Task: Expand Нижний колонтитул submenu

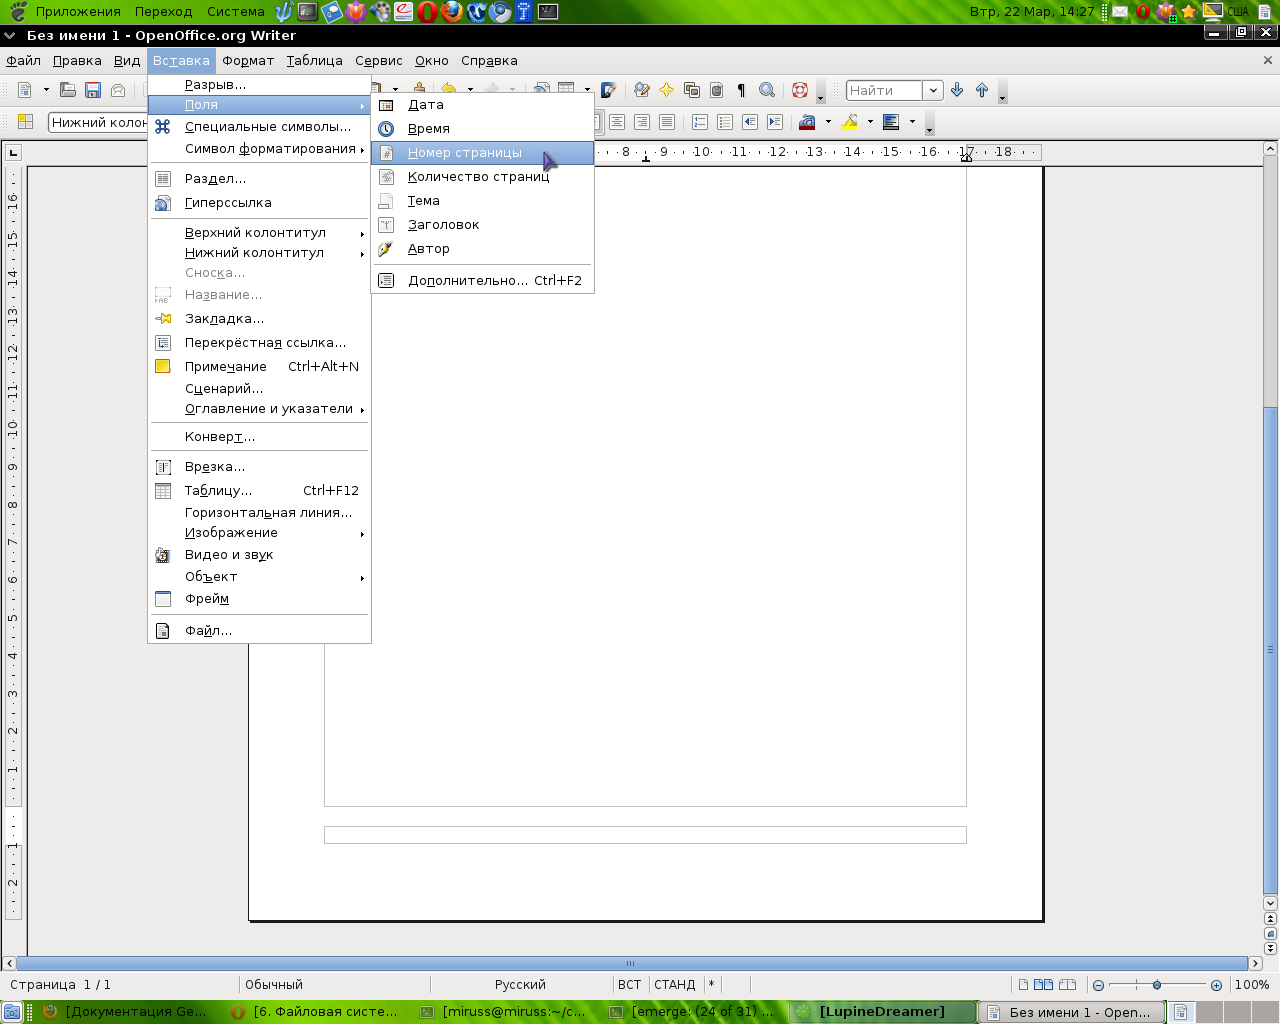Action: point(259,253)
